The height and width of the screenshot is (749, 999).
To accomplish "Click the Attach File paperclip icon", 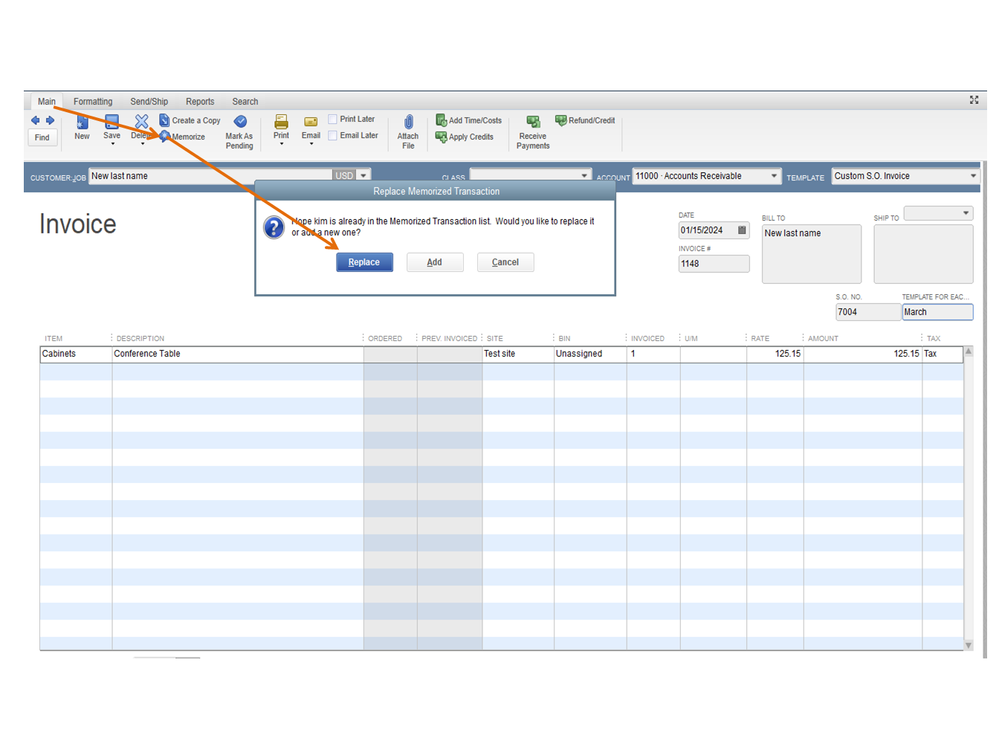I will 408,122.
